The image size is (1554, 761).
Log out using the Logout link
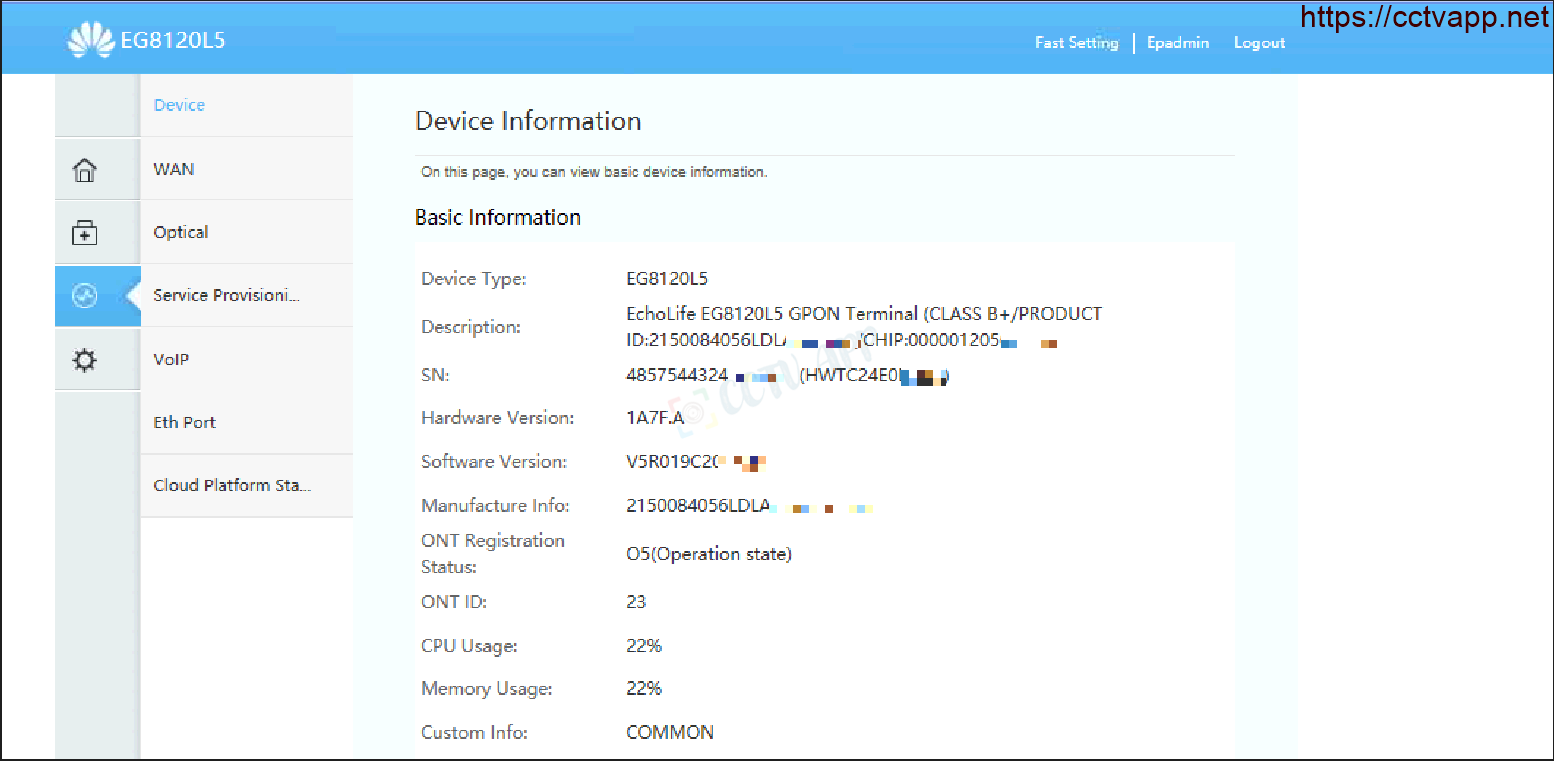[x=1259, y=43]
